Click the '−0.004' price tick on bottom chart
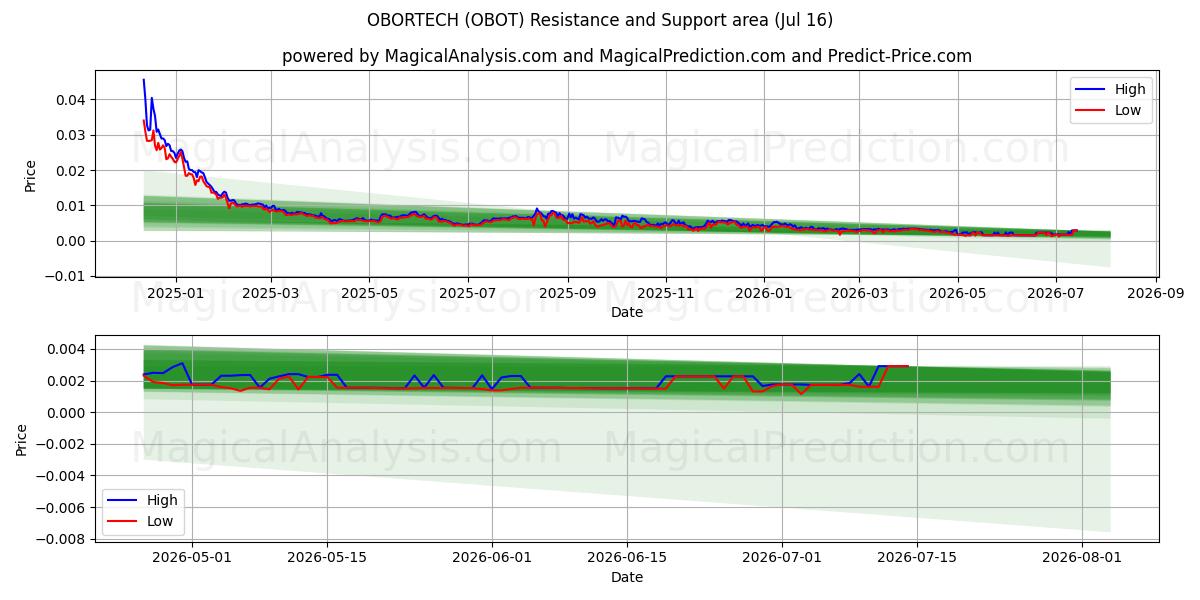The height and width of the screenshot is (600, 1200). tap(63, 476)
